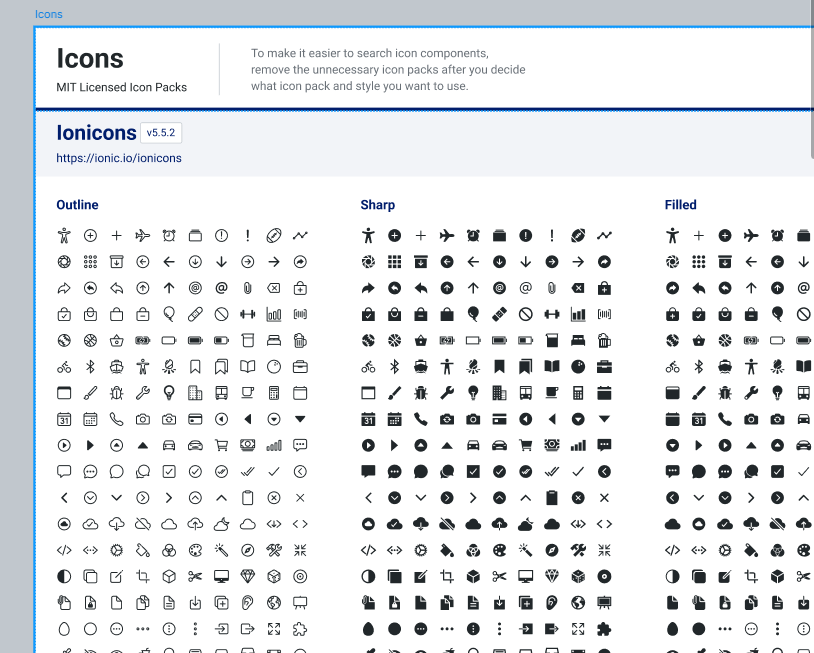
Task: Select the Sharp cloud offline icon
Action: click(x=446, y=524)
